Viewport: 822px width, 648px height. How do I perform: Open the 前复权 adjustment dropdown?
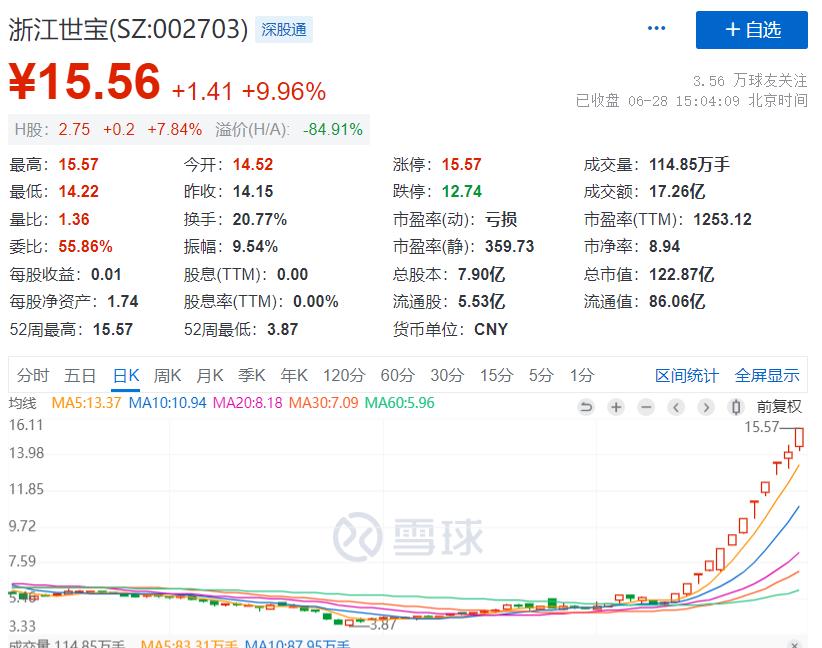click(x=780, y=407)
